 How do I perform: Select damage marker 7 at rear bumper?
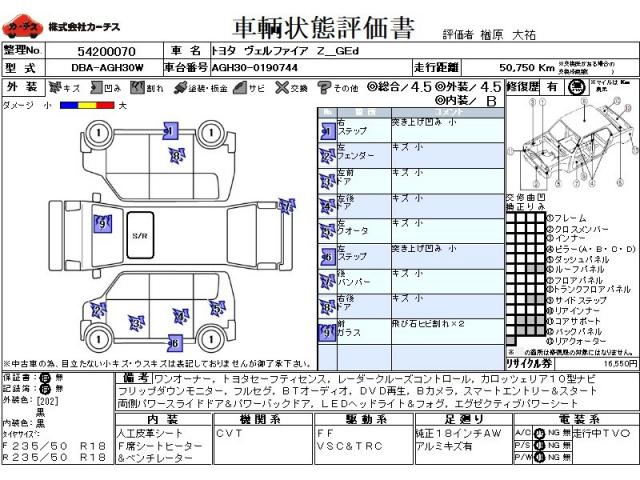tap(287, 206)
